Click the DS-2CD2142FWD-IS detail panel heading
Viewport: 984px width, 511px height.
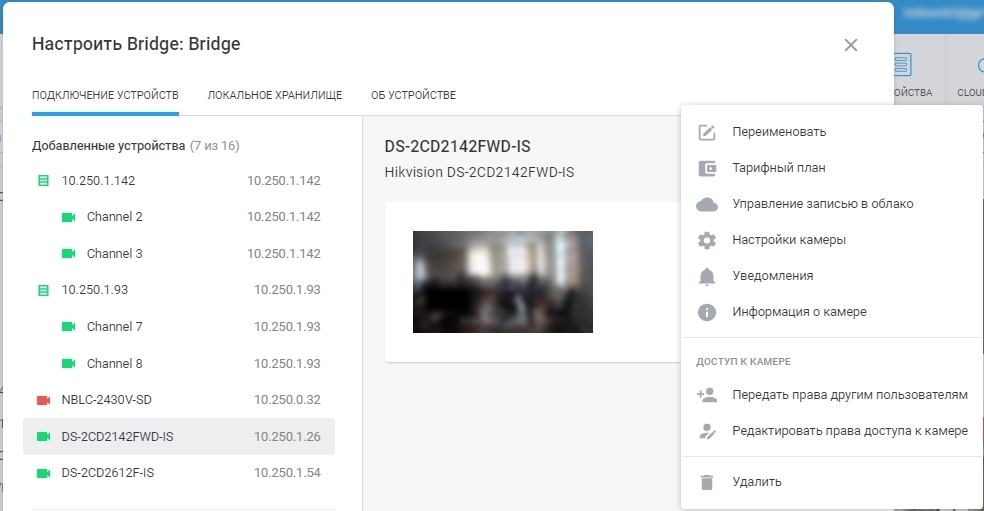tap(457, 146)
